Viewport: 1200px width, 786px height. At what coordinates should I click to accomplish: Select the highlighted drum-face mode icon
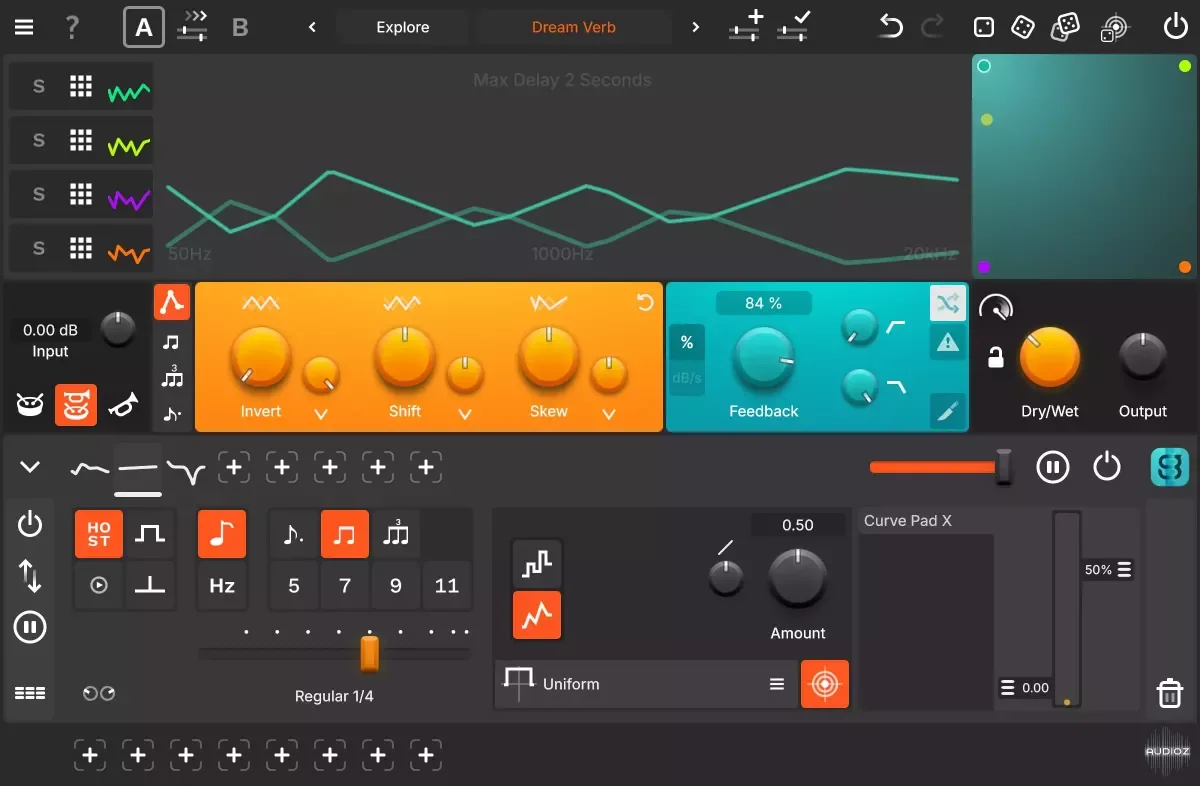pyautogui.click(x=76, y=405)
